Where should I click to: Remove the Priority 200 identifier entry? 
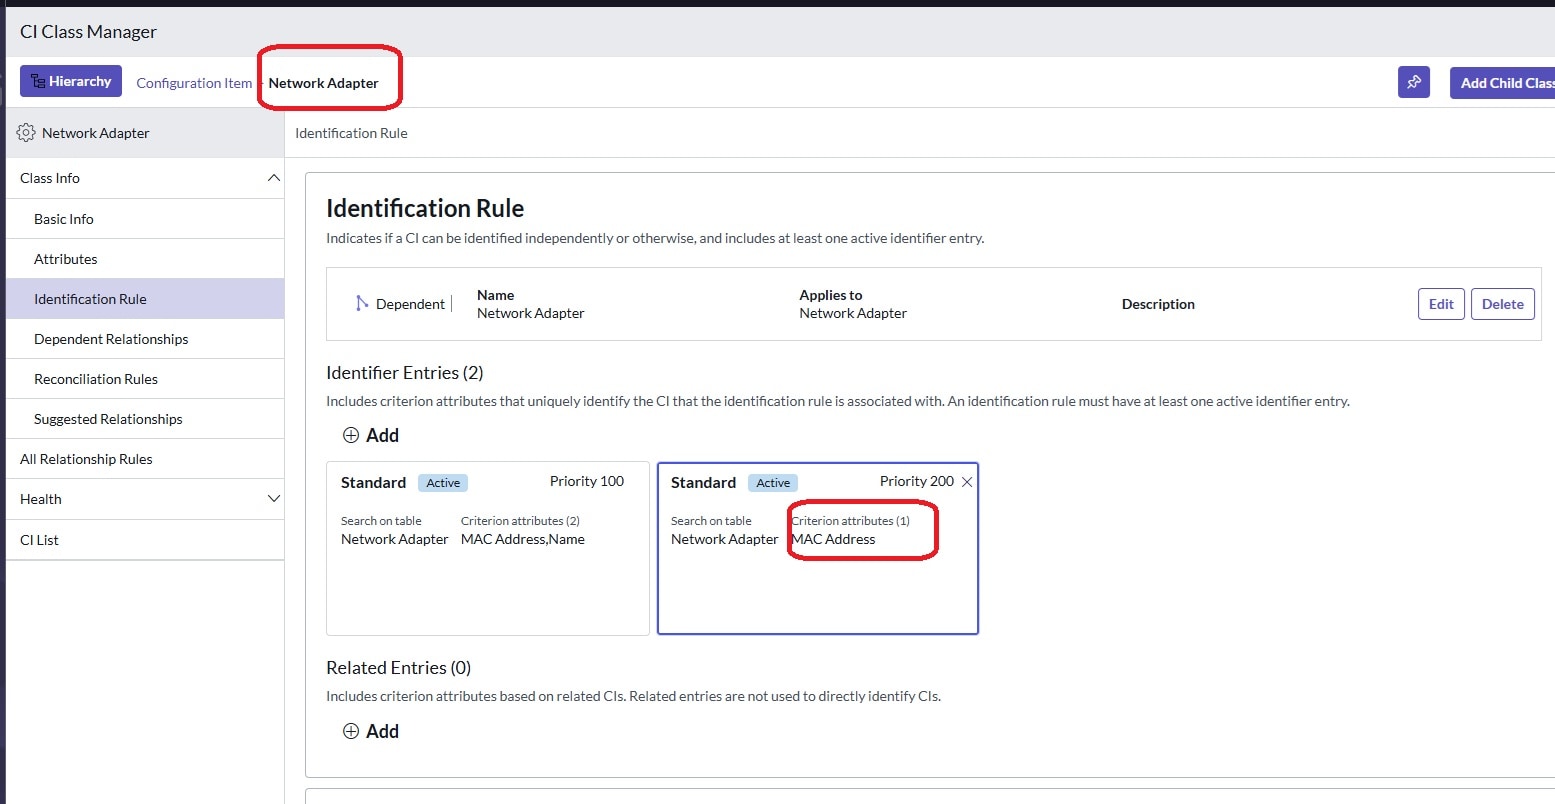coord(967,482)
